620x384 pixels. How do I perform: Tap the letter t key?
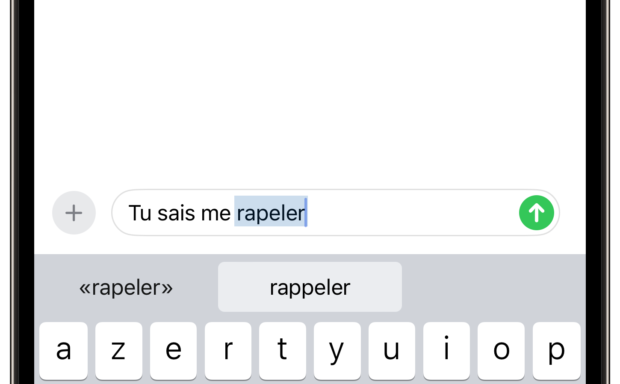282,351
